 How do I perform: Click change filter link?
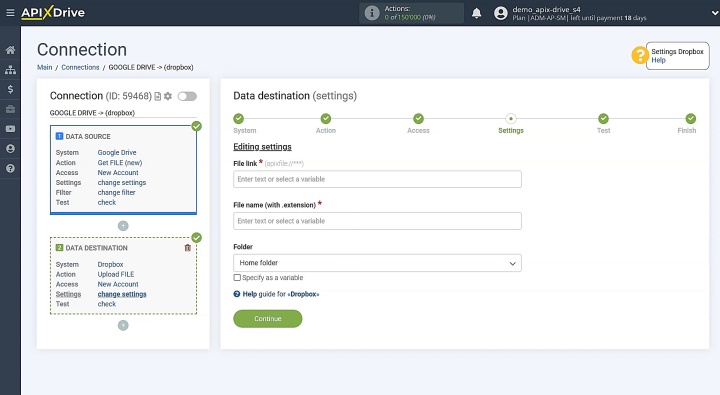(116, 192)
